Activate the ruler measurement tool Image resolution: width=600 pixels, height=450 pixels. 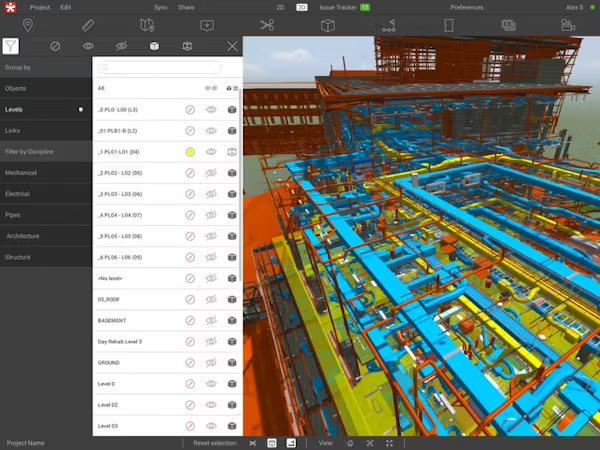(88, 25)
